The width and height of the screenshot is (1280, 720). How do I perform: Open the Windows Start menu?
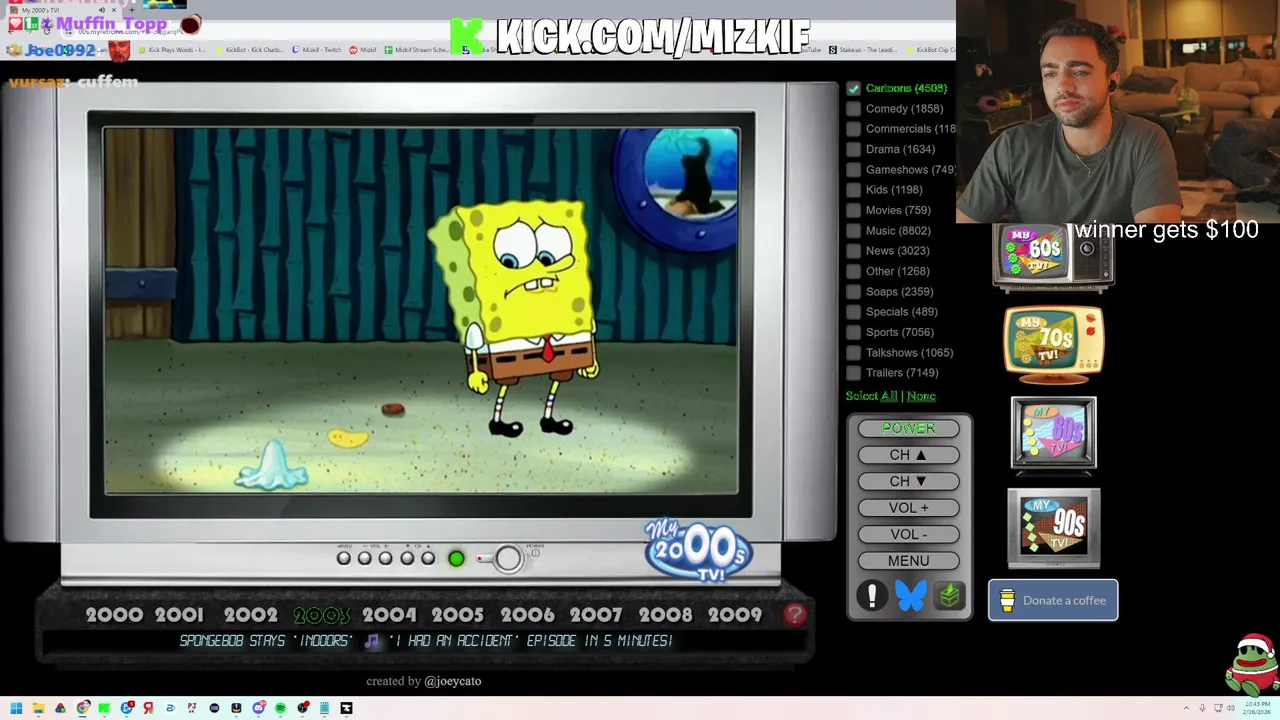click(16, 708)
